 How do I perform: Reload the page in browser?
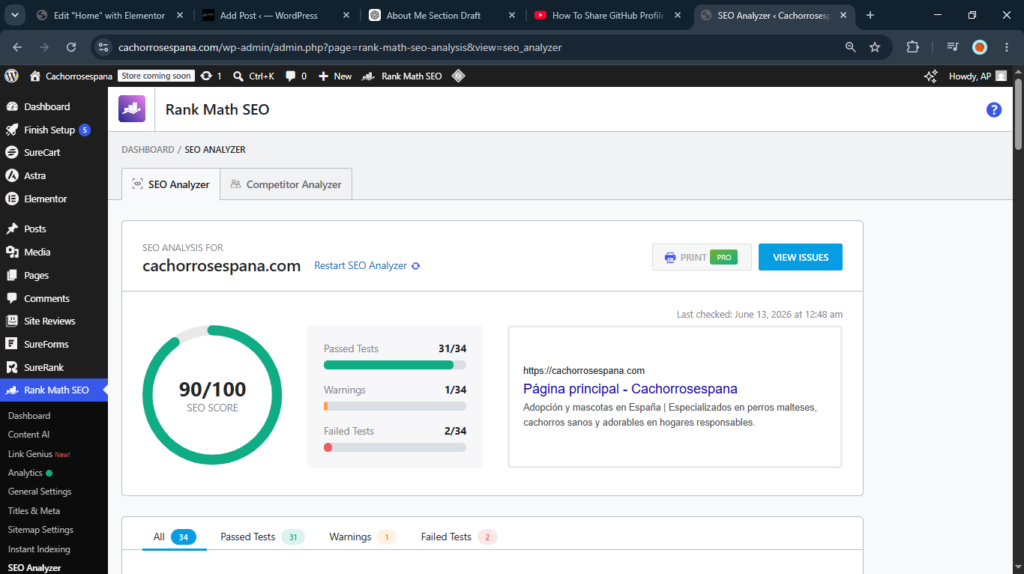pyautogui.click(x=71, y=47)
